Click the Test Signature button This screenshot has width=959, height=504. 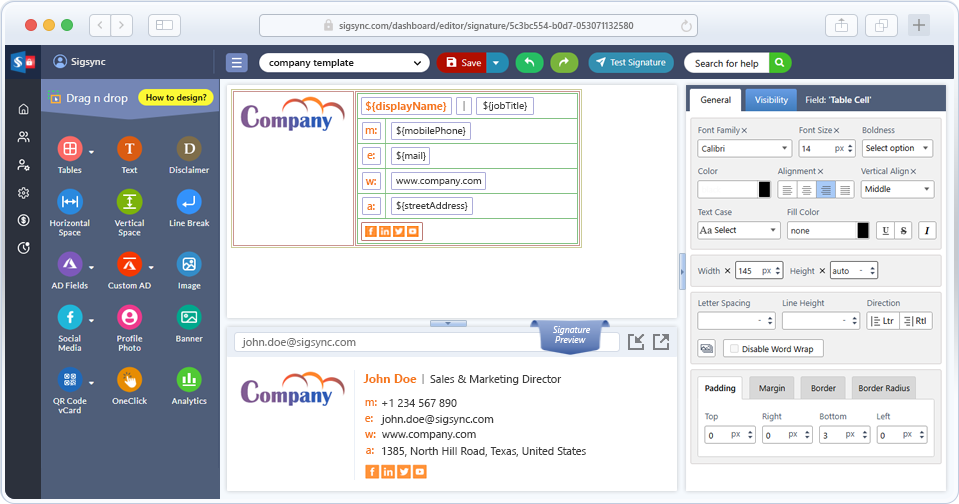point(631,63)
